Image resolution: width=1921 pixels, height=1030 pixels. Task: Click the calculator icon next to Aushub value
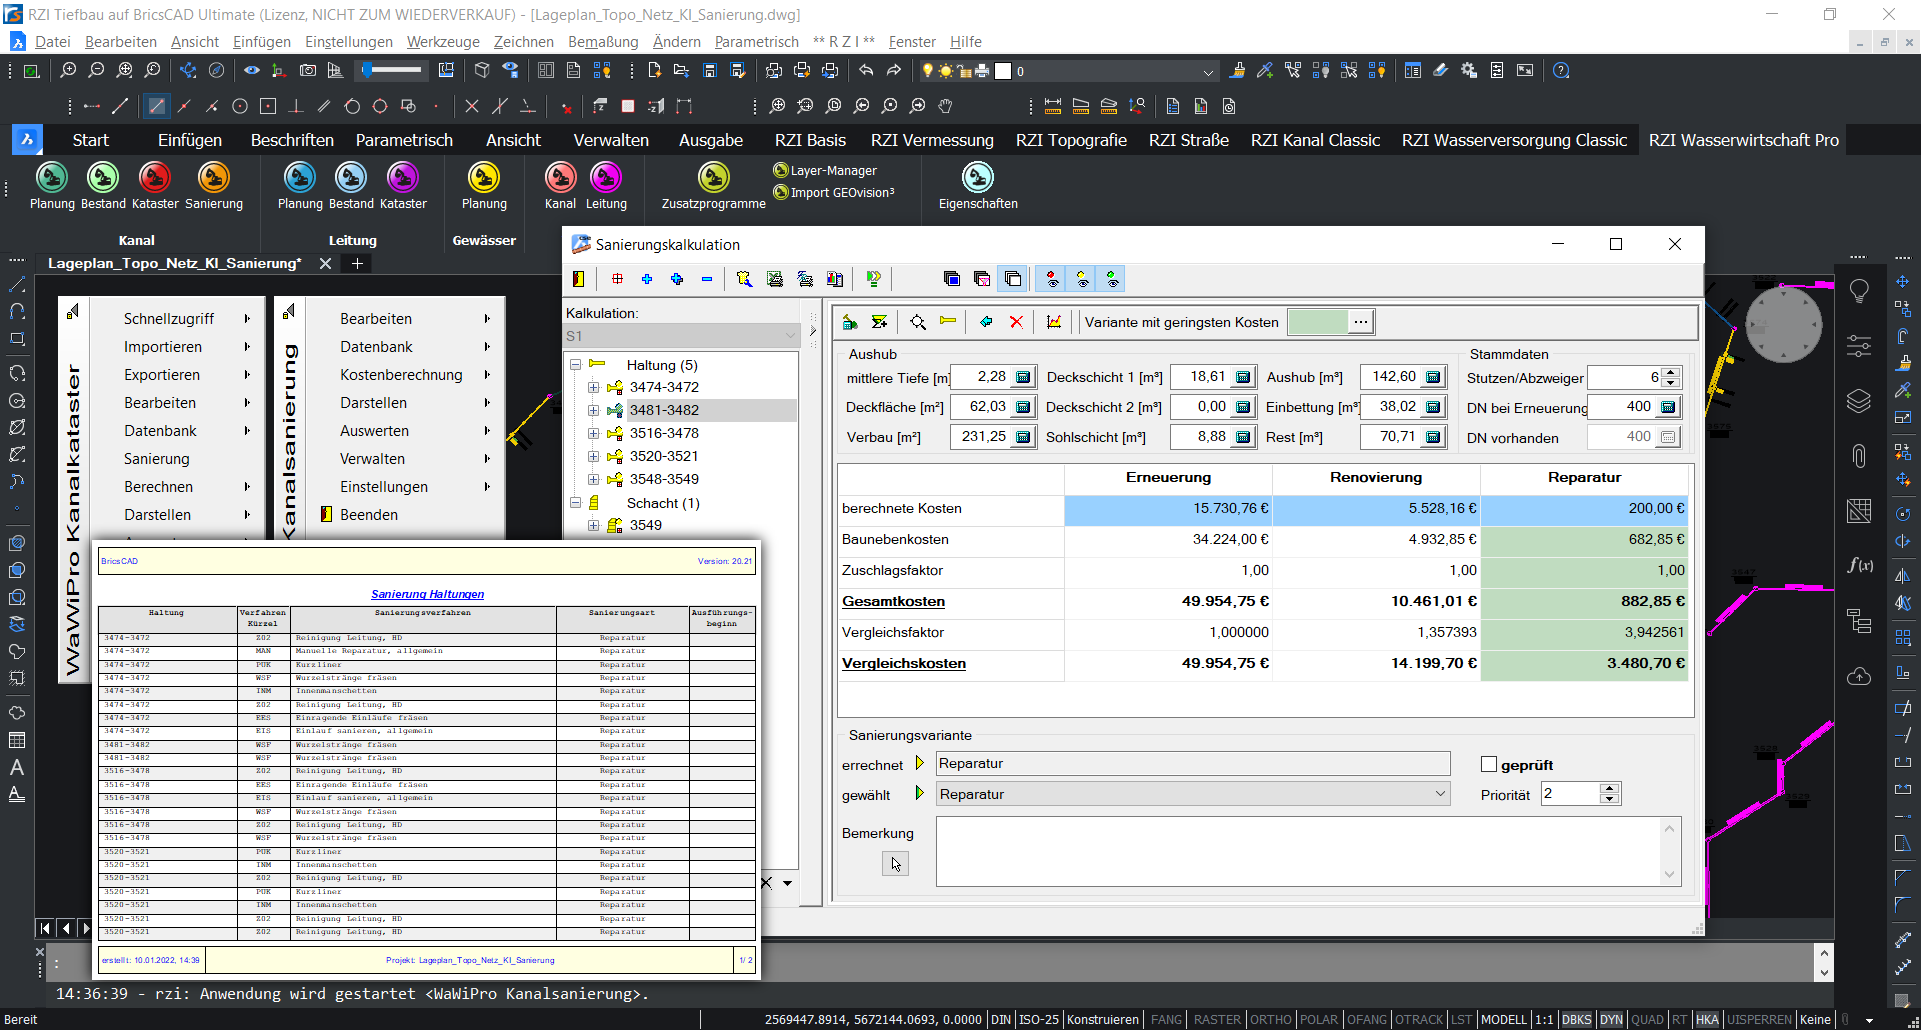point(1433,377)
